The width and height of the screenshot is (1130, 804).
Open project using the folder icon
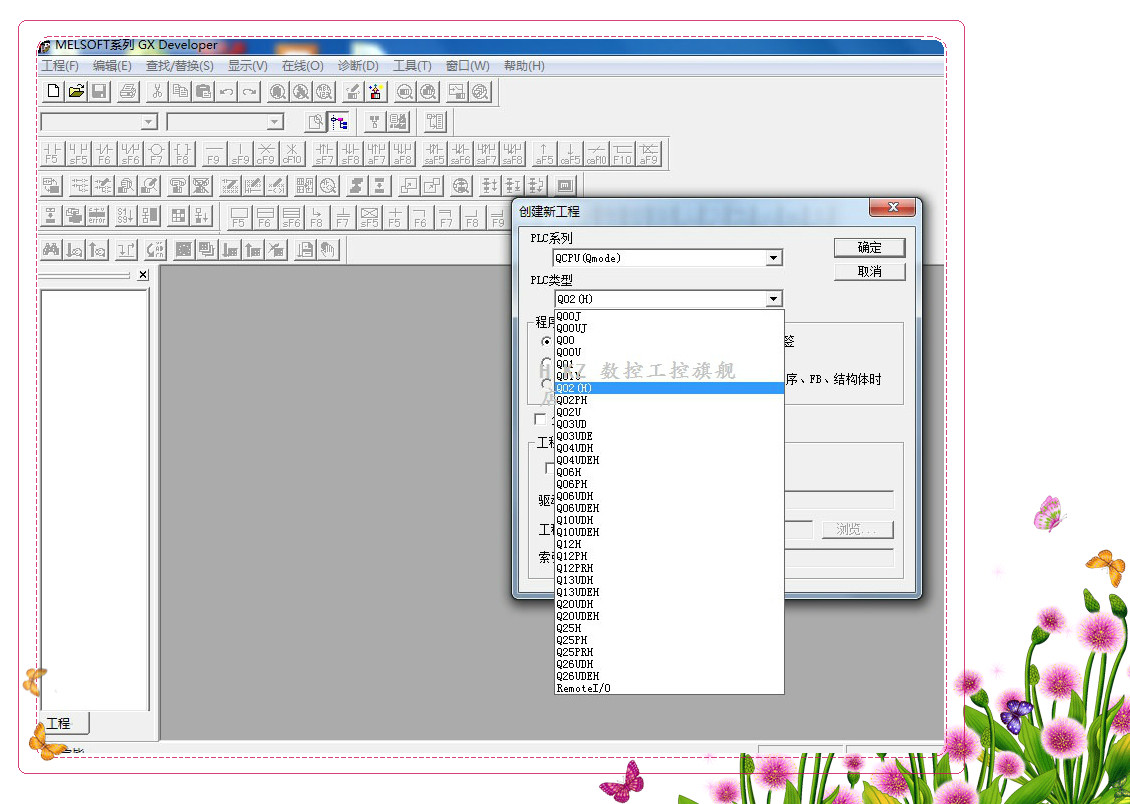[76, 91]
